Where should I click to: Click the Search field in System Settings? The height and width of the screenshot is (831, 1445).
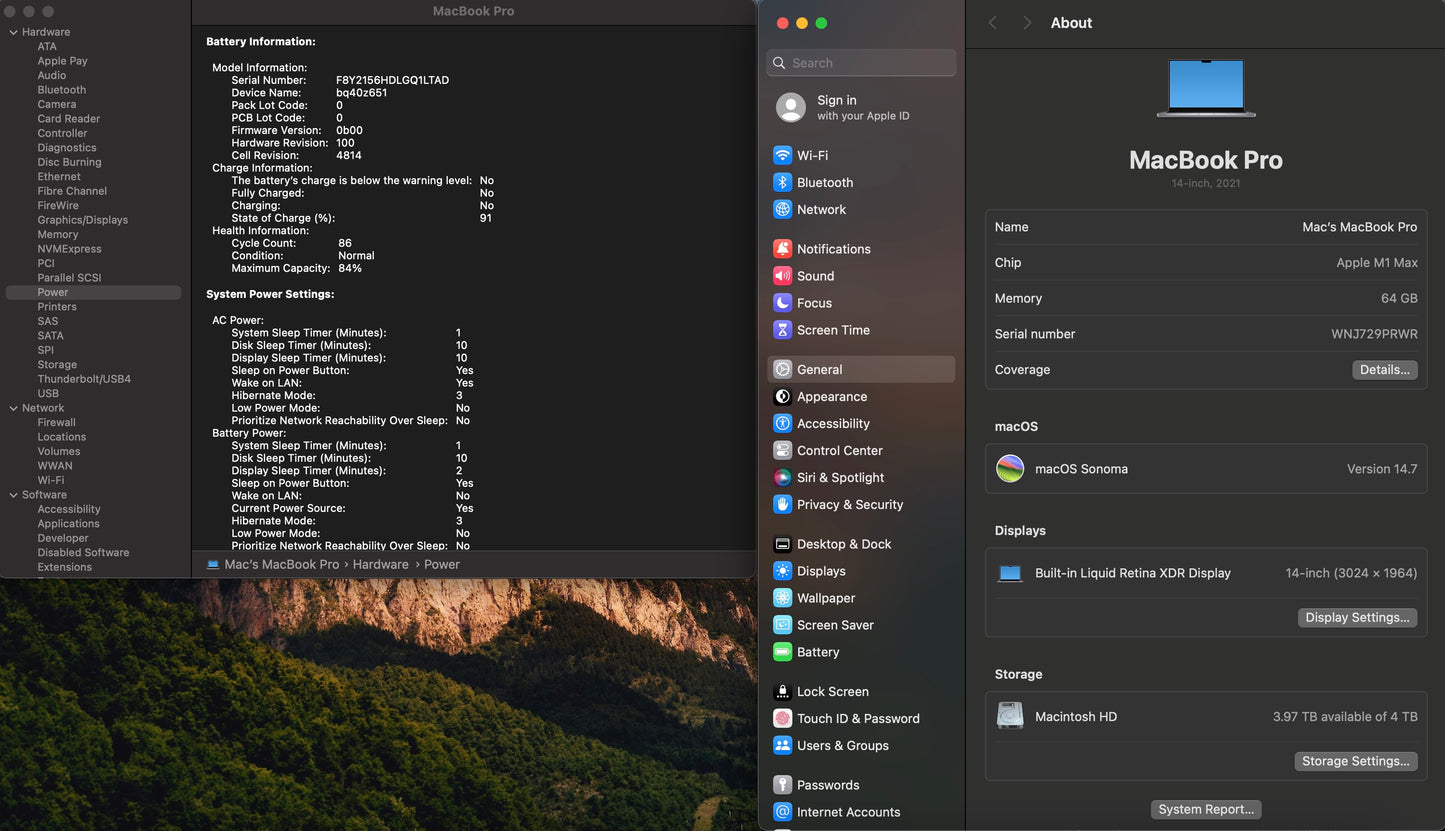pyautogui.click(x=870, y=63)
